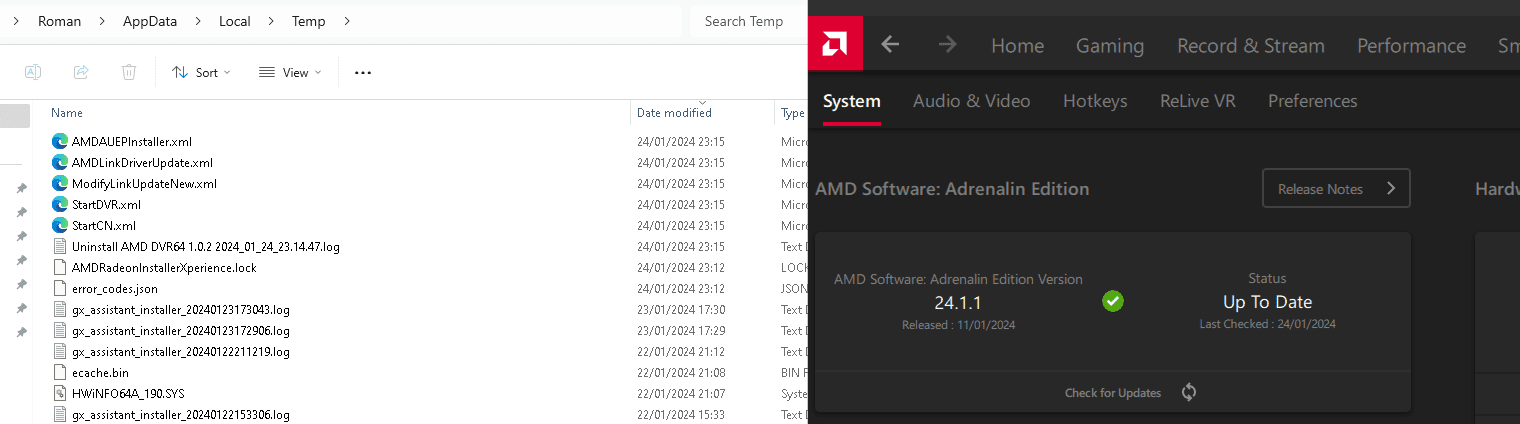
Task: Switch to the Hotkeys sub-tab
Action: 1095,101
